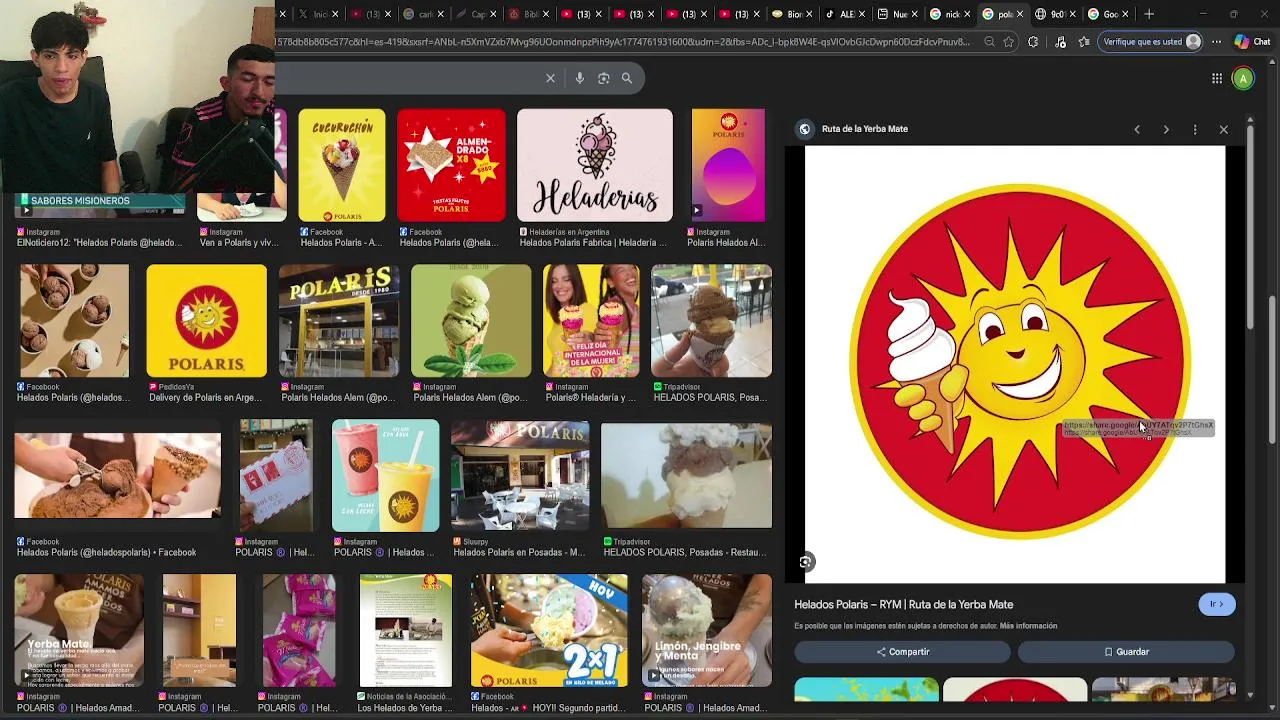This screenshot has height=720, width=1280.
Task: Open the 2x1 Hoy promo thumbnail
Action: coord(549,630)
